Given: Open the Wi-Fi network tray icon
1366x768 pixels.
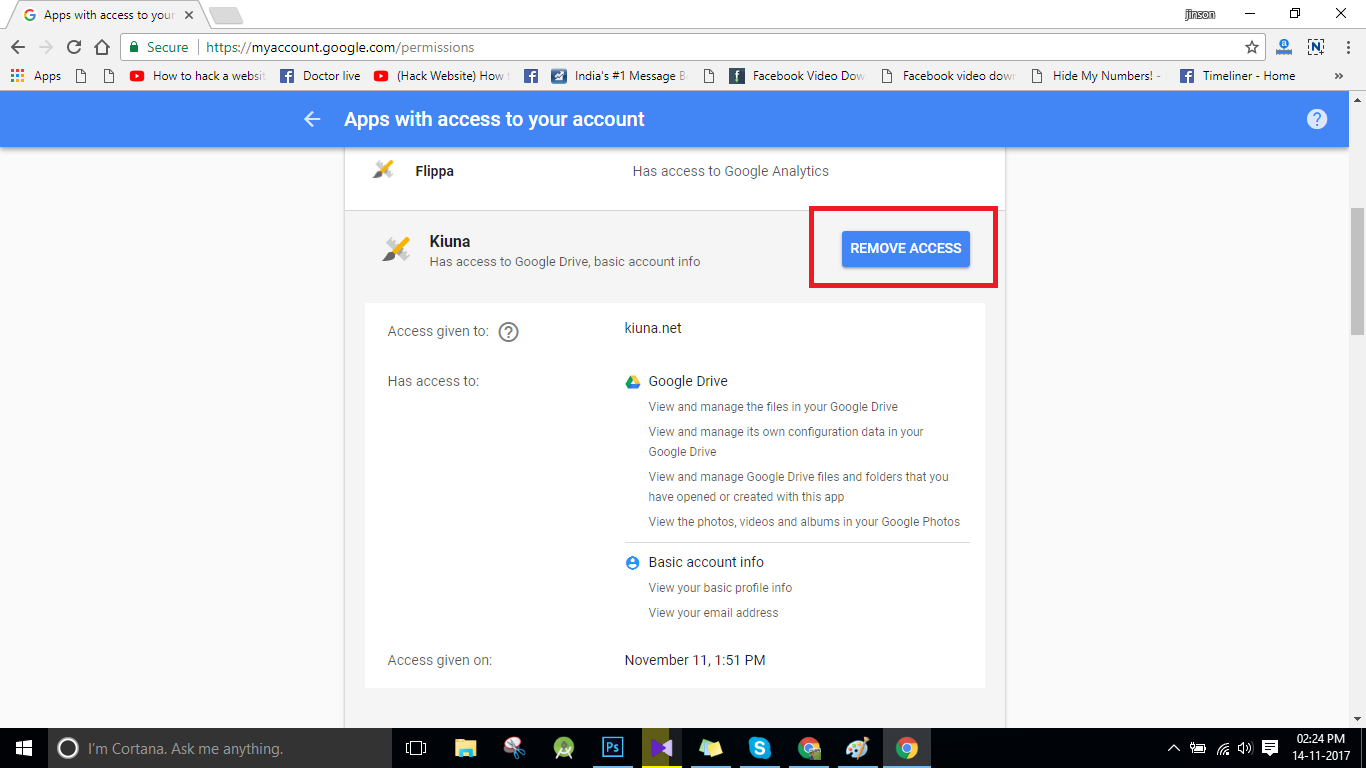Looking at the screenshot, I should [1222, 748].
